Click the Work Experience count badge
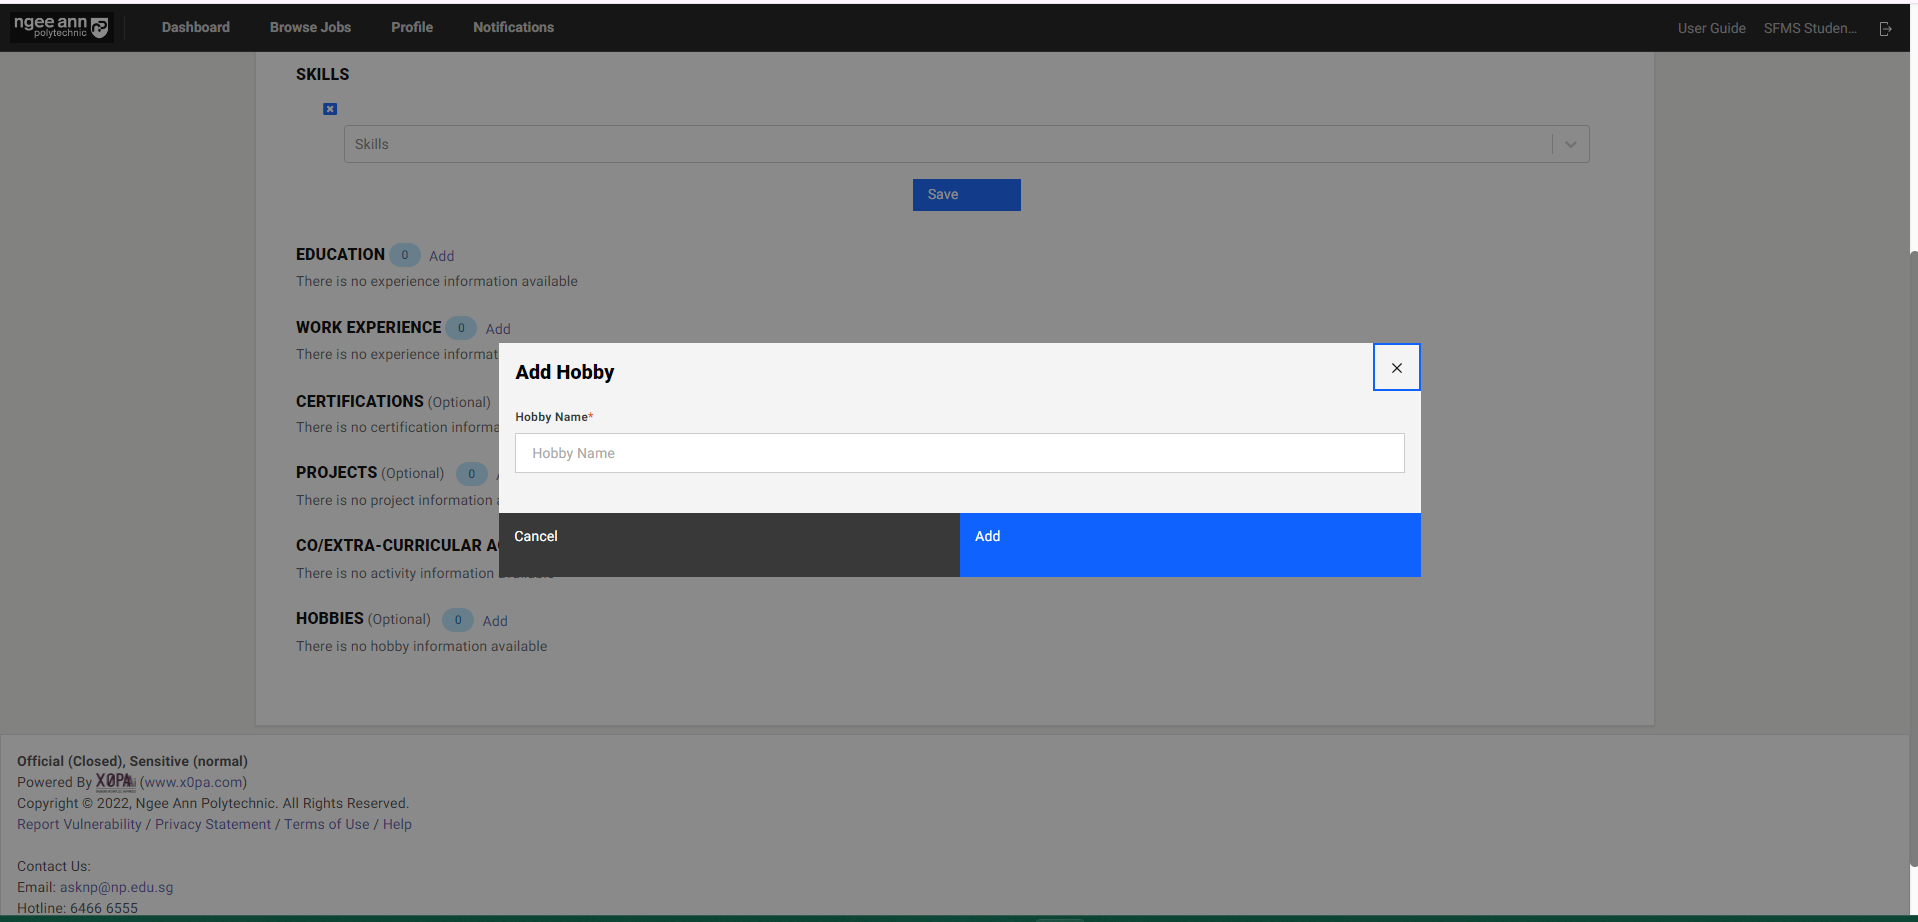Viewport: 1918px width, 922px height. coord(461,328)
